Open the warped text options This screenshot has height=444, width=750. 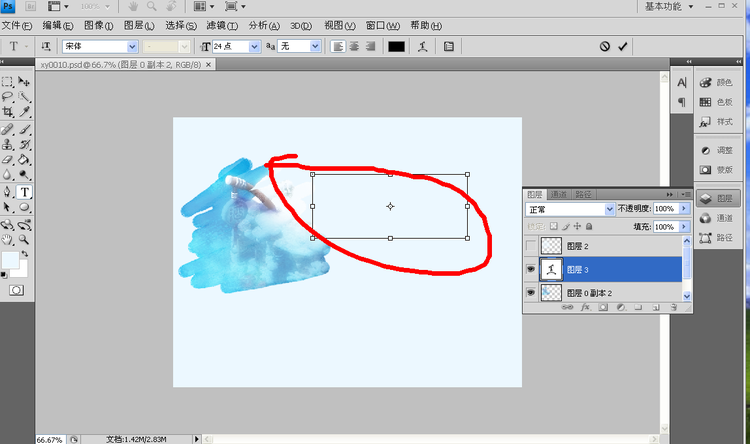tap(423, 46)
